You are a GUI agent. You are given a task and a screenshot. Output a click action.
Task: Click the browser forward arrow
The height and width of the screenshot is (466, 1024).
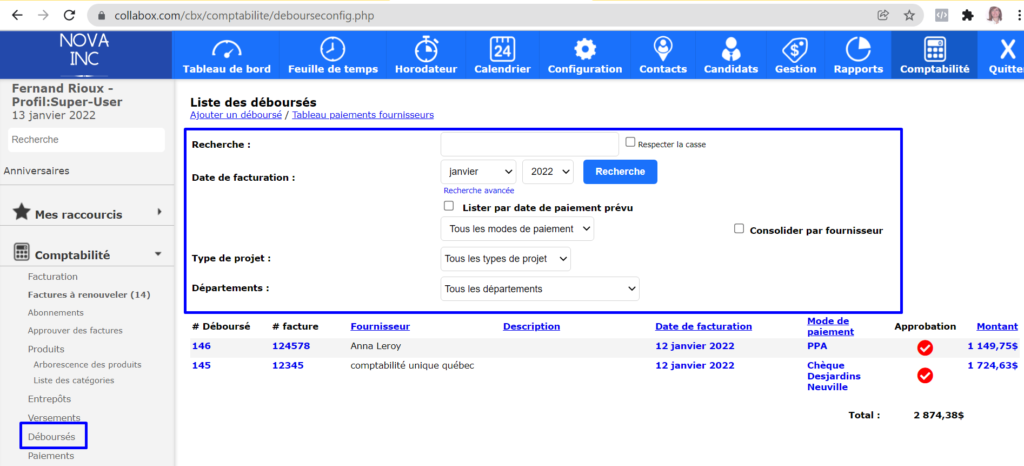click(x=43, y=15)
